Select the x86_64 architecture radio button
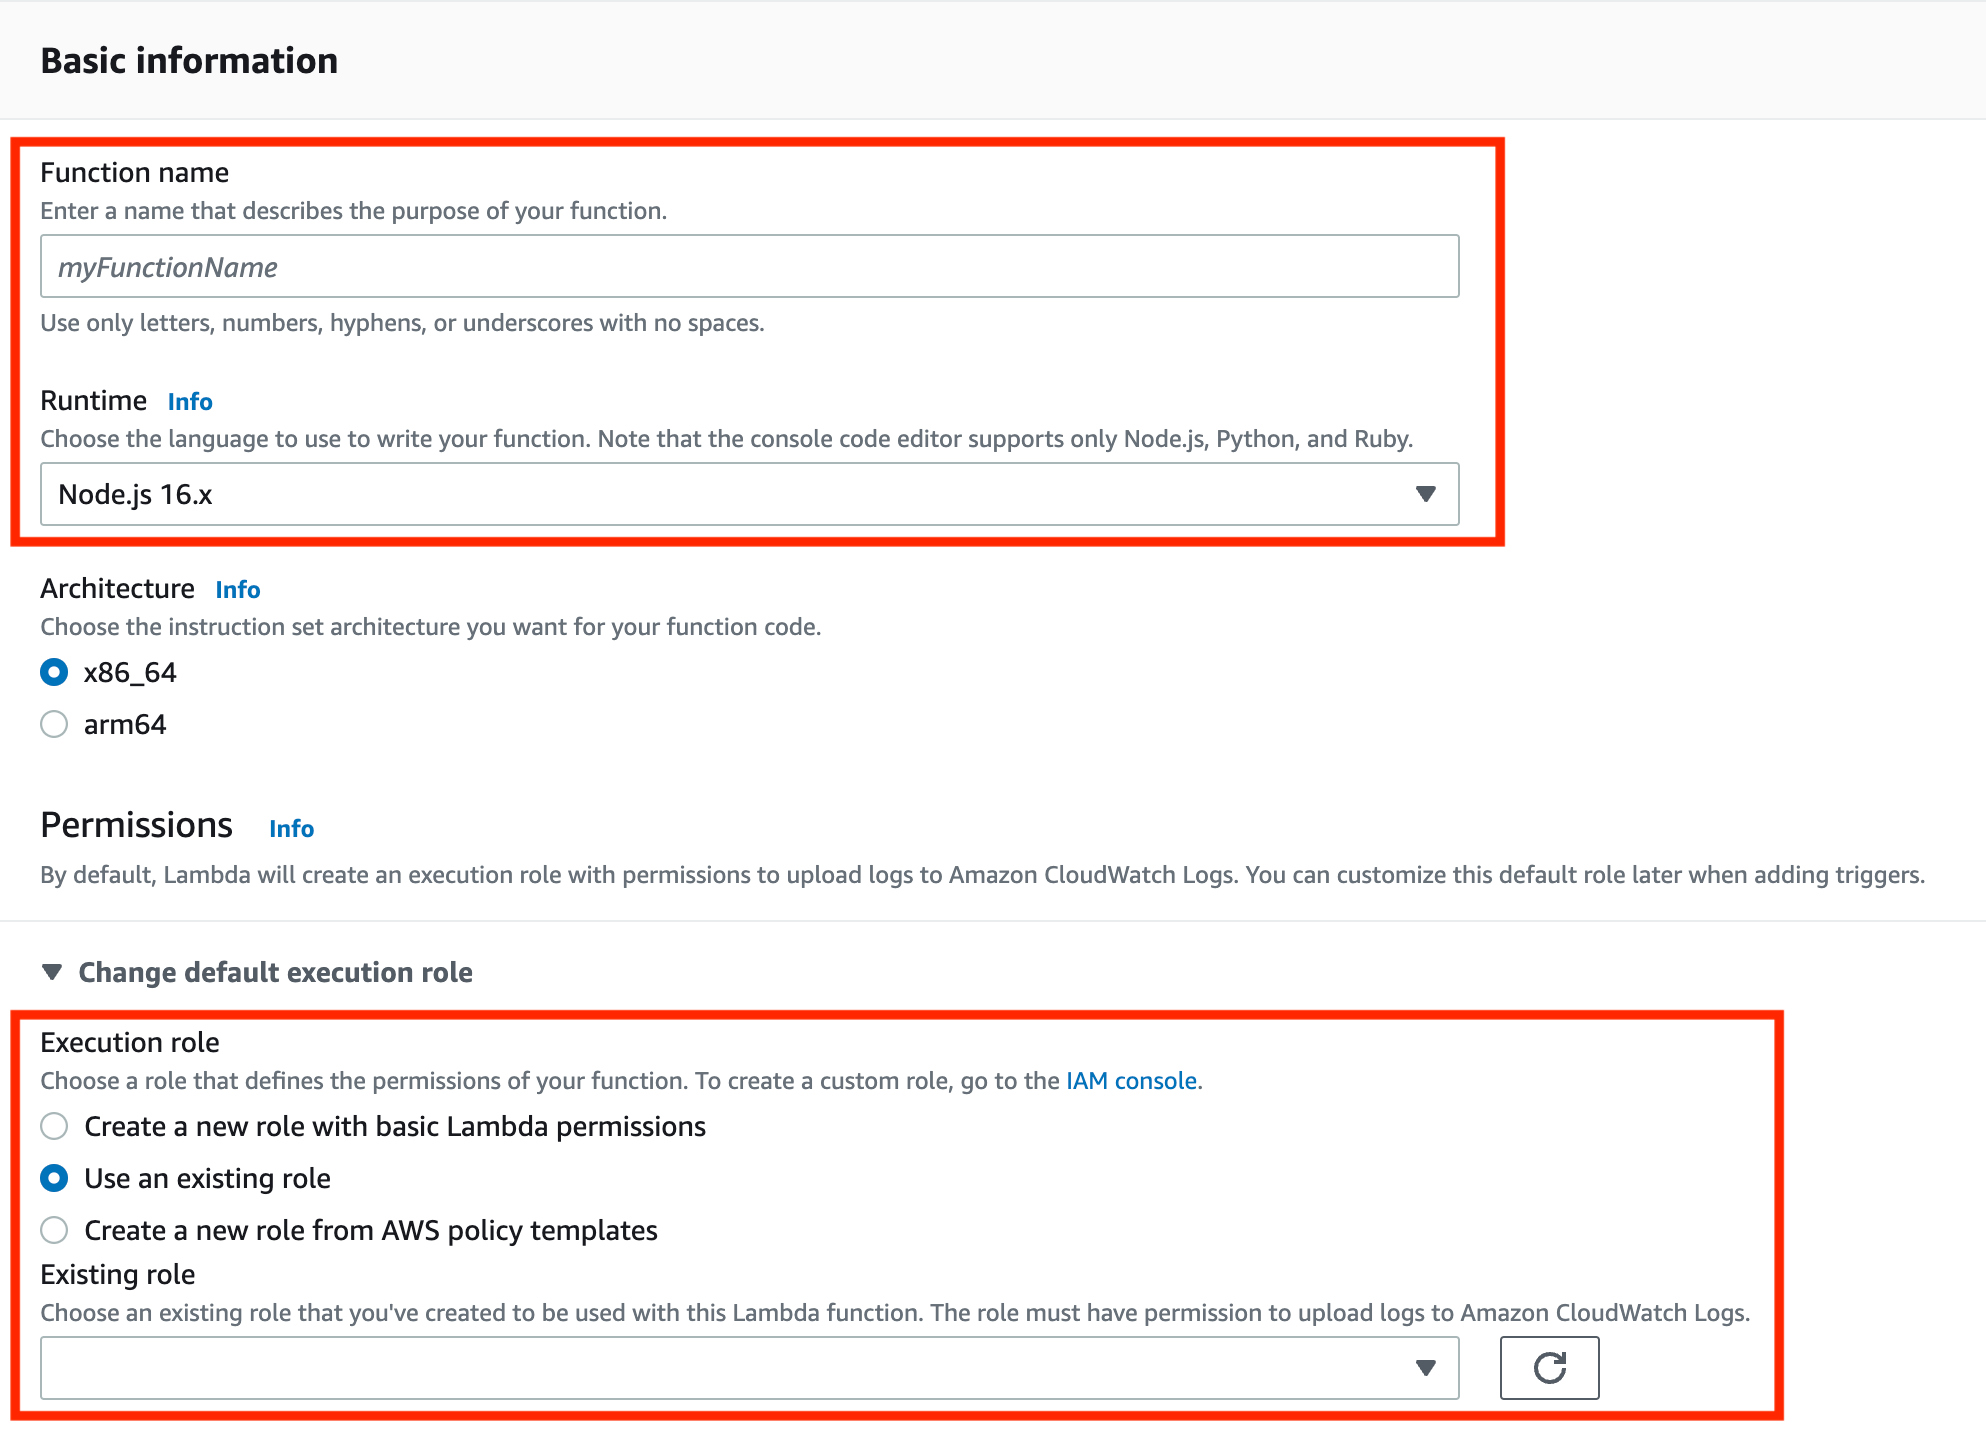The width and height of the screenshot is (1986, 1436). 54,672
